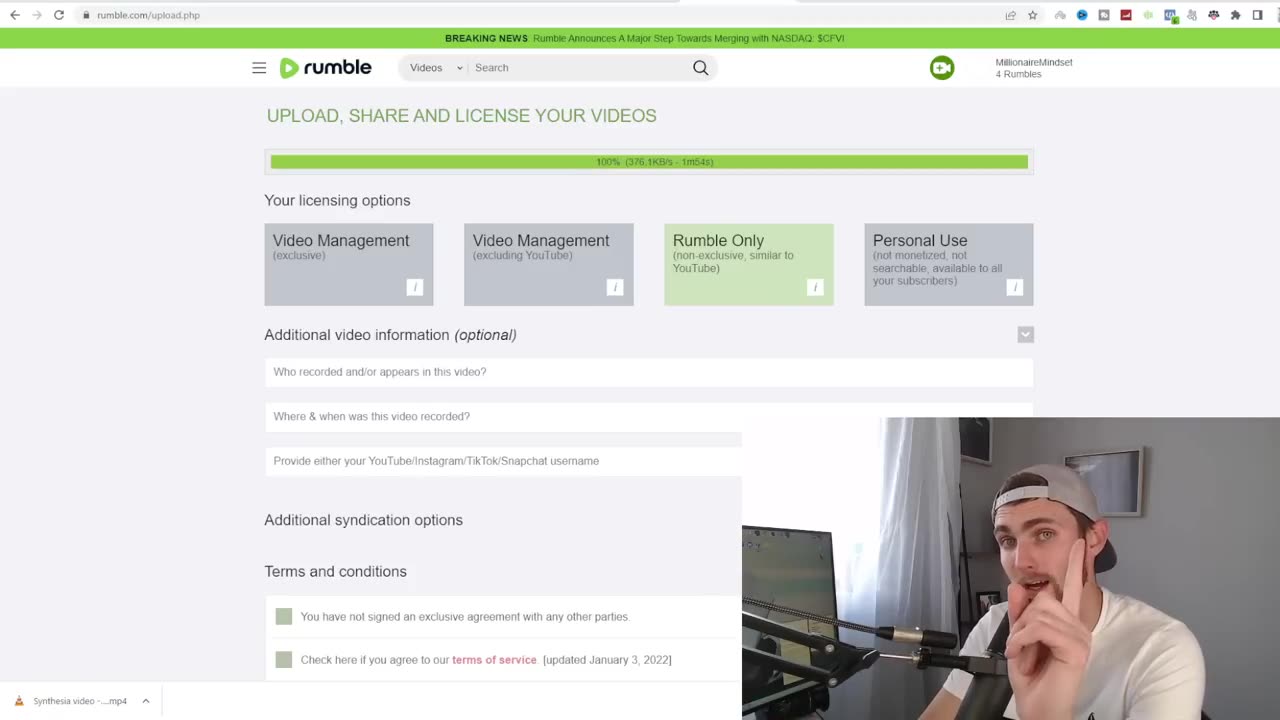Click the share page icon in address bar

pos(1011,15)
